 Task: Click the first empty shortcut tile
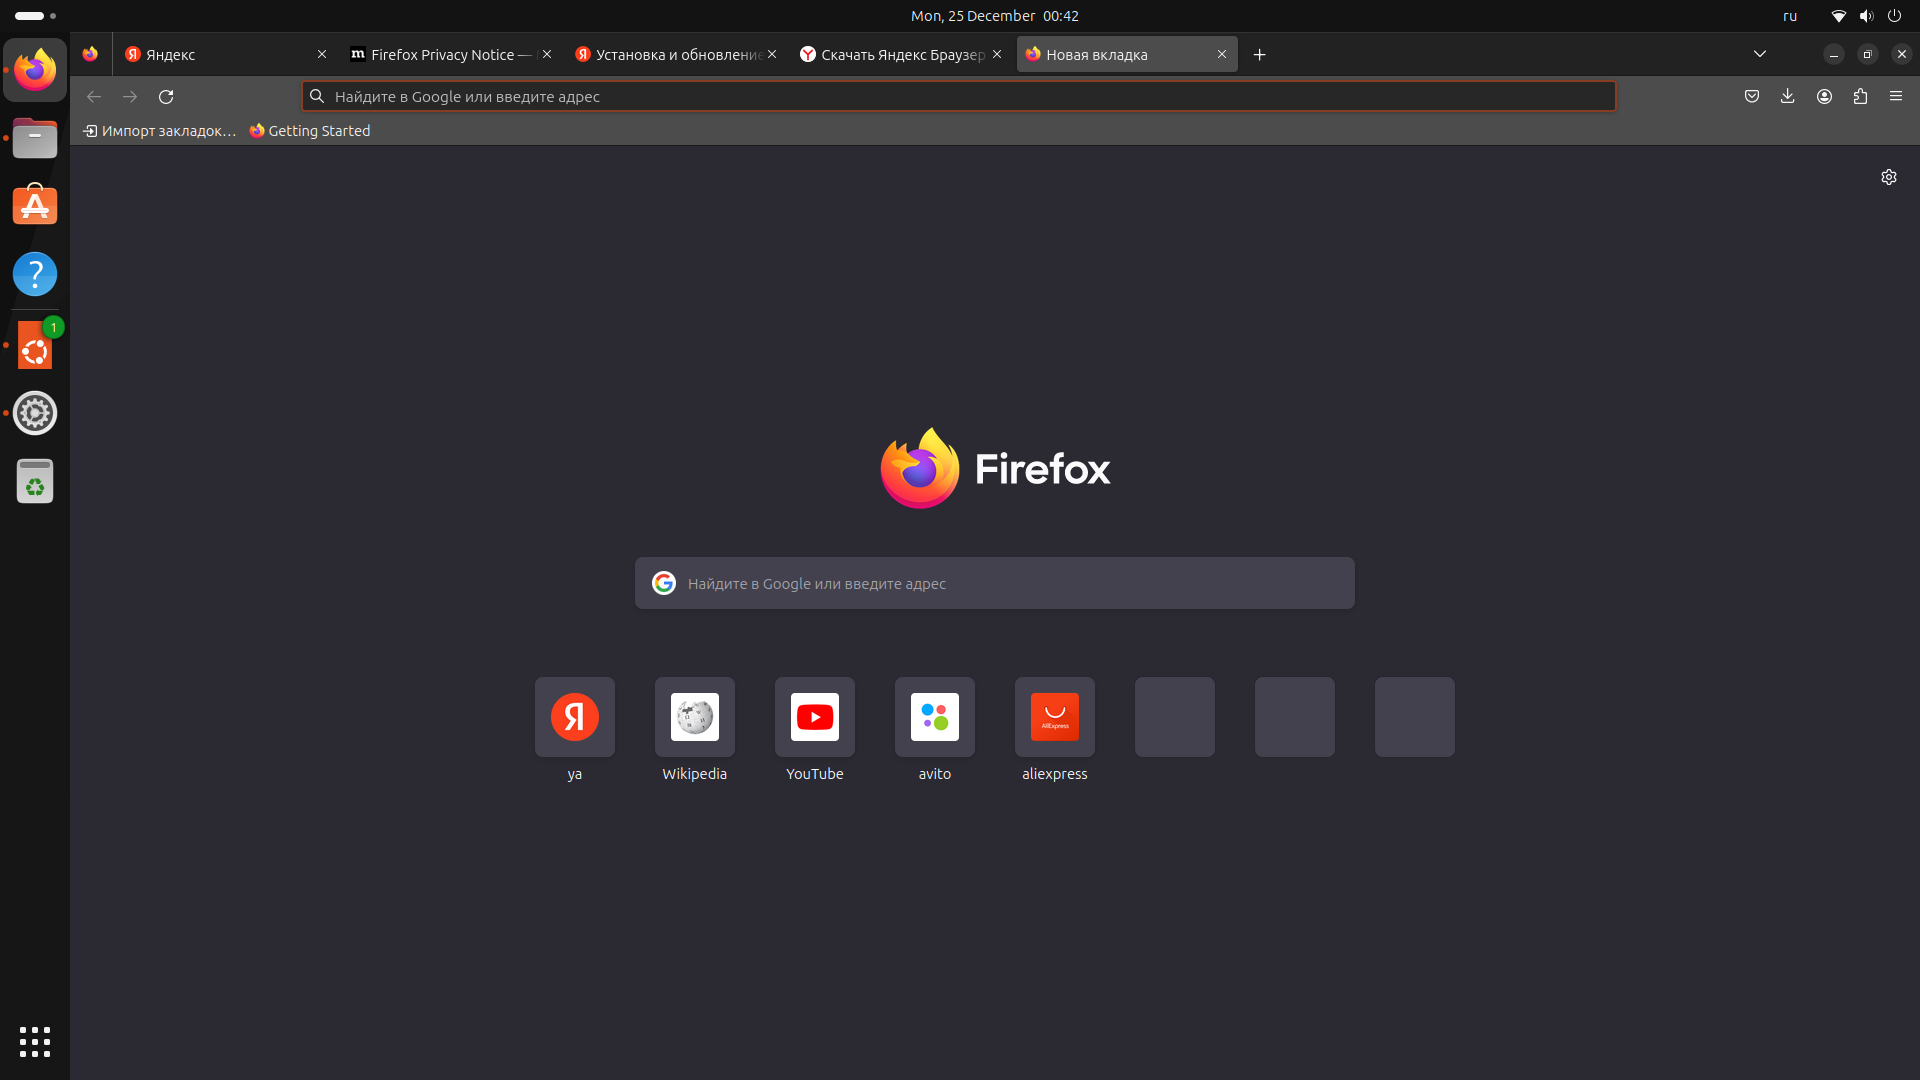[x=1175, y=717]
